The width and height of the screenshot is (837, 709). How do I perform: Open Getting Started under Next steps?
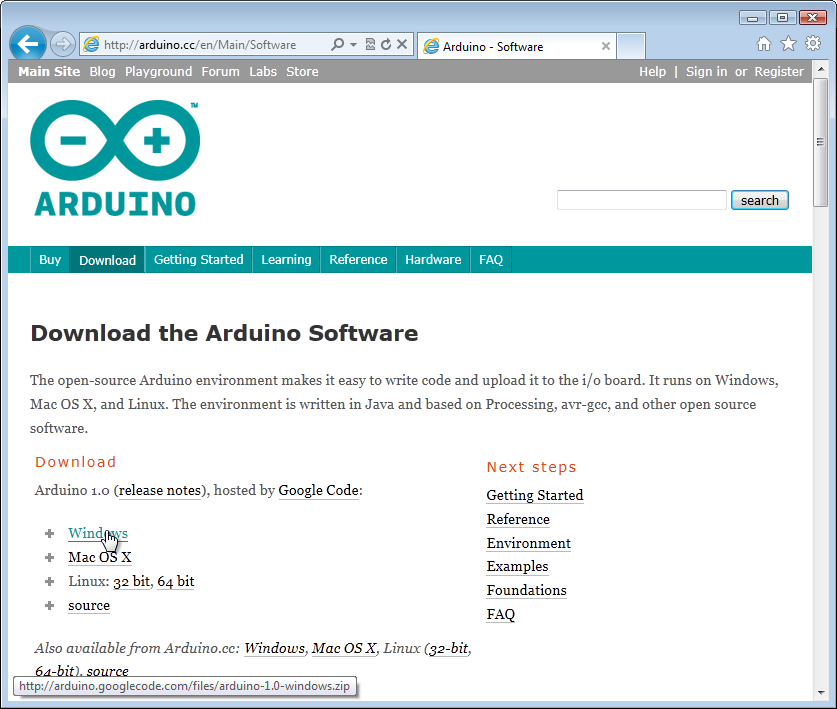(535, 495)
